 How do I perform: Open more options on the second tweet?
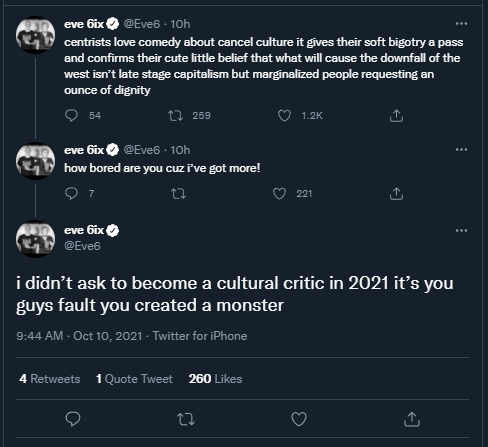(461, 149)
